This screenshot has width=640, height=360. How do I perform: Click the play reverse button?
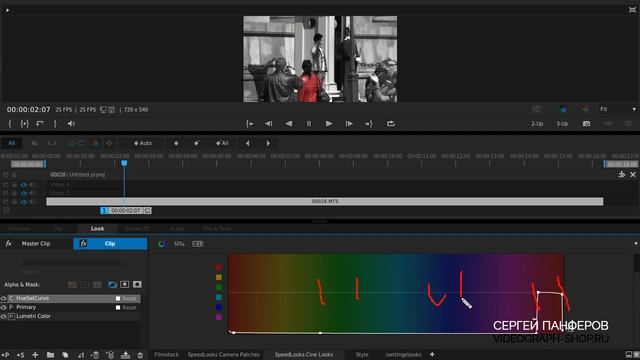point(289,124)
